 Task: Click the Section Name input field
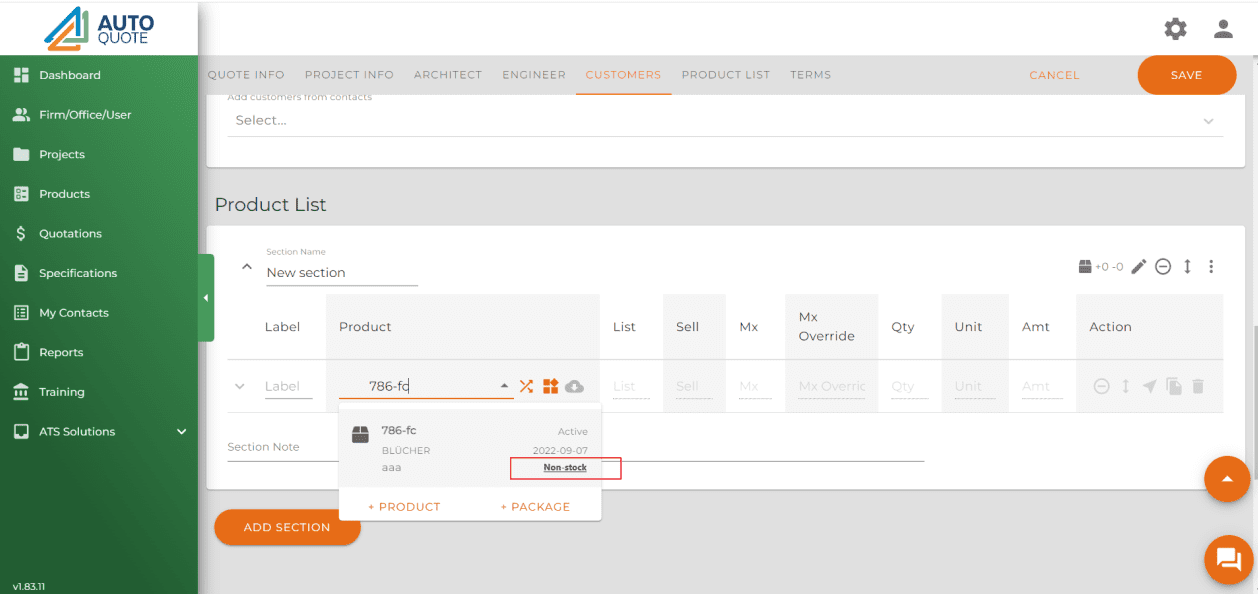coord(340,273)
